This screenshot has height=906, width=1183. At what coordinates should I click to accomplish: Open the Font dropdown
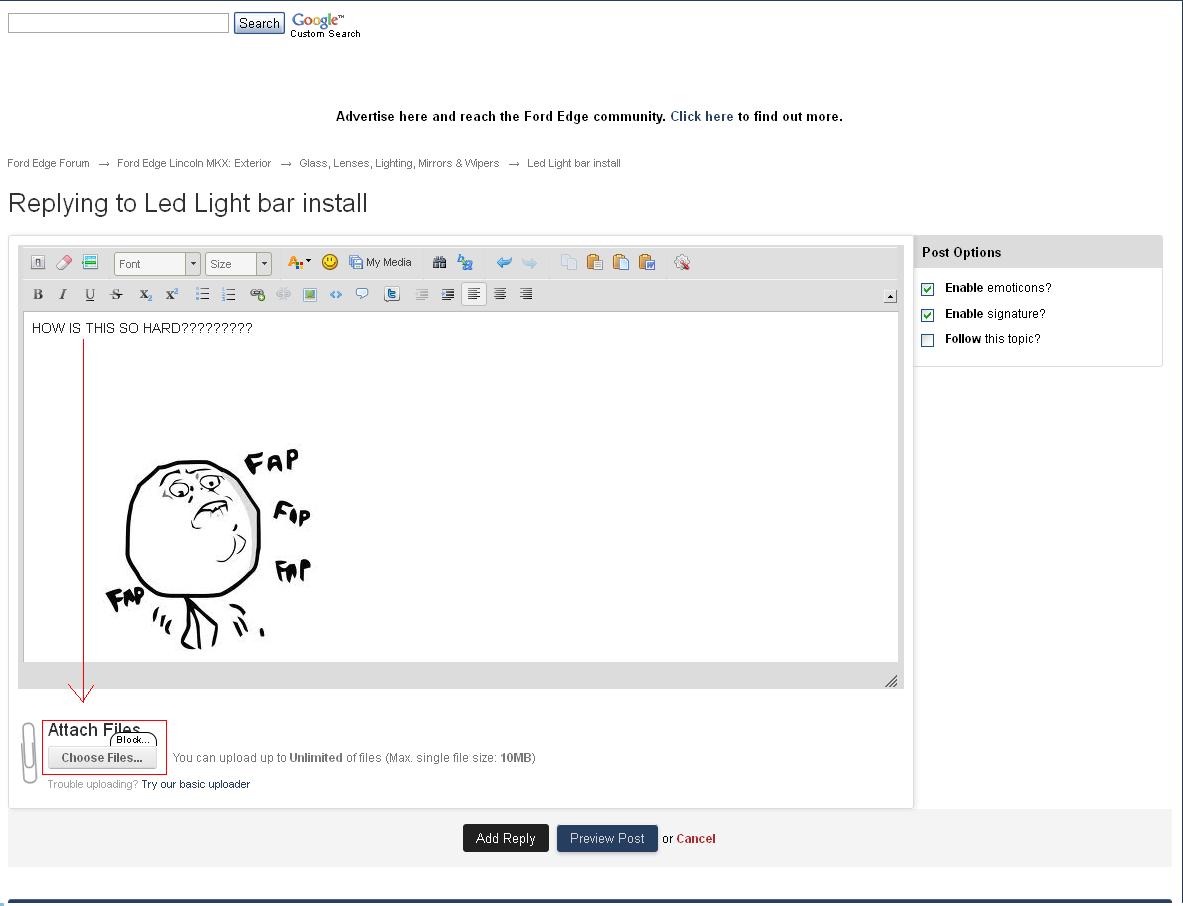pos(157,264)
